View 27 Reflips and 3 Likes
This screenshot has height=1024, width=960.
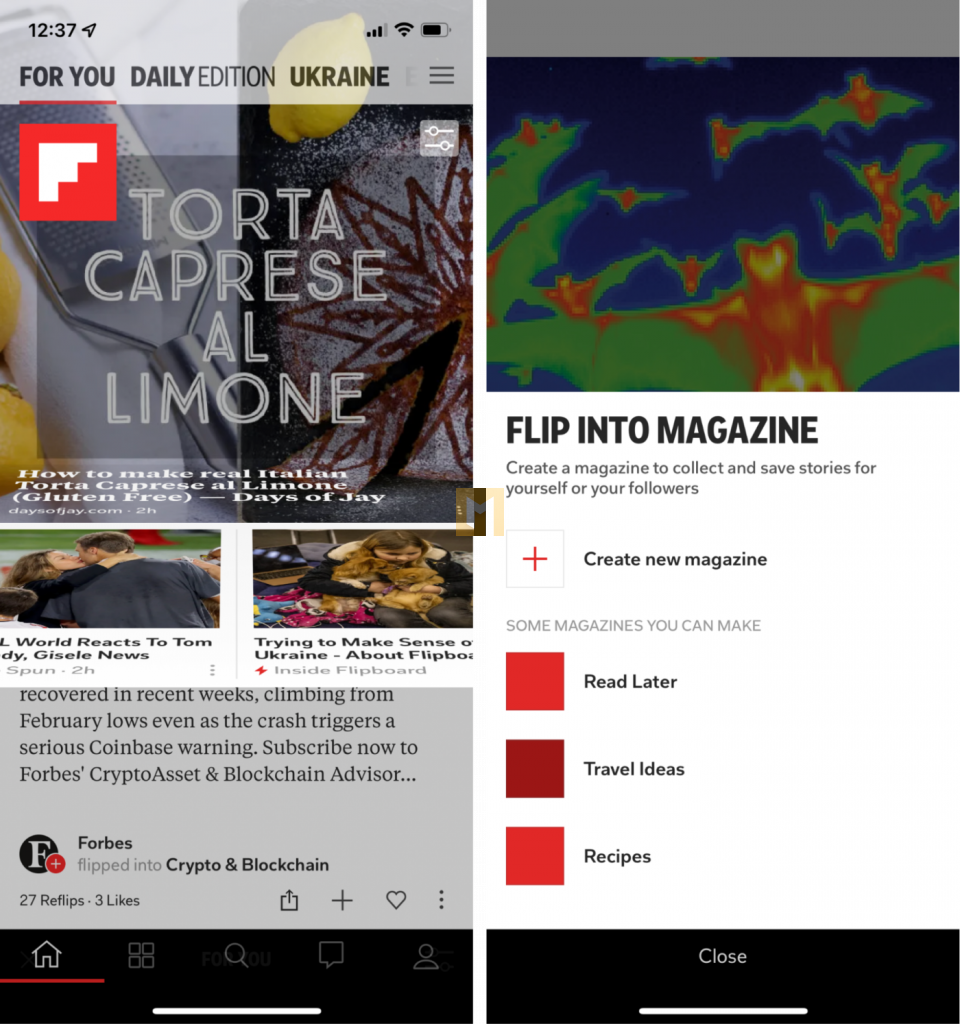tap(80, 901)
